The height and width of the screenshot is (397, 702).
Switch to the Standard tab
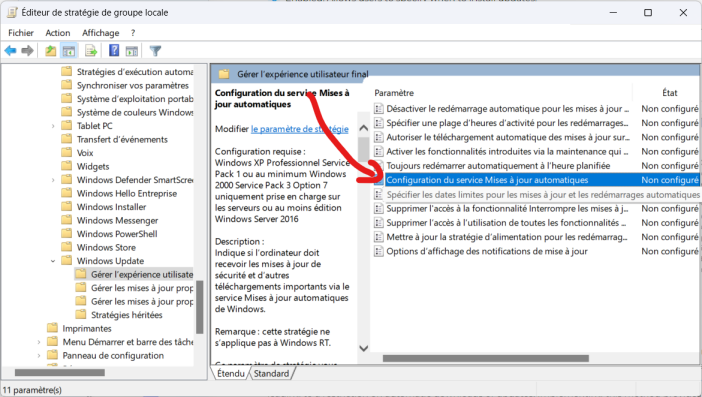[271, 373]
